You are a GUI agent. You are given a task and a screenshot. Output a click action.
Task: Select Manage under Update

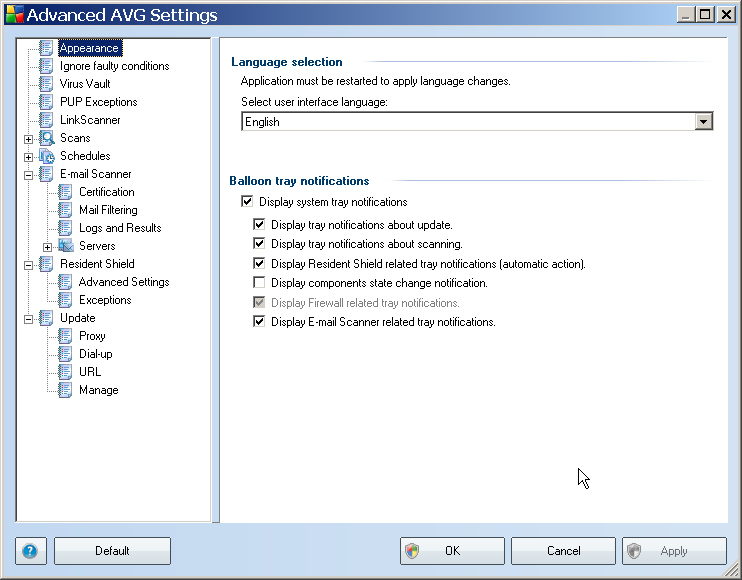pos(98,389)
